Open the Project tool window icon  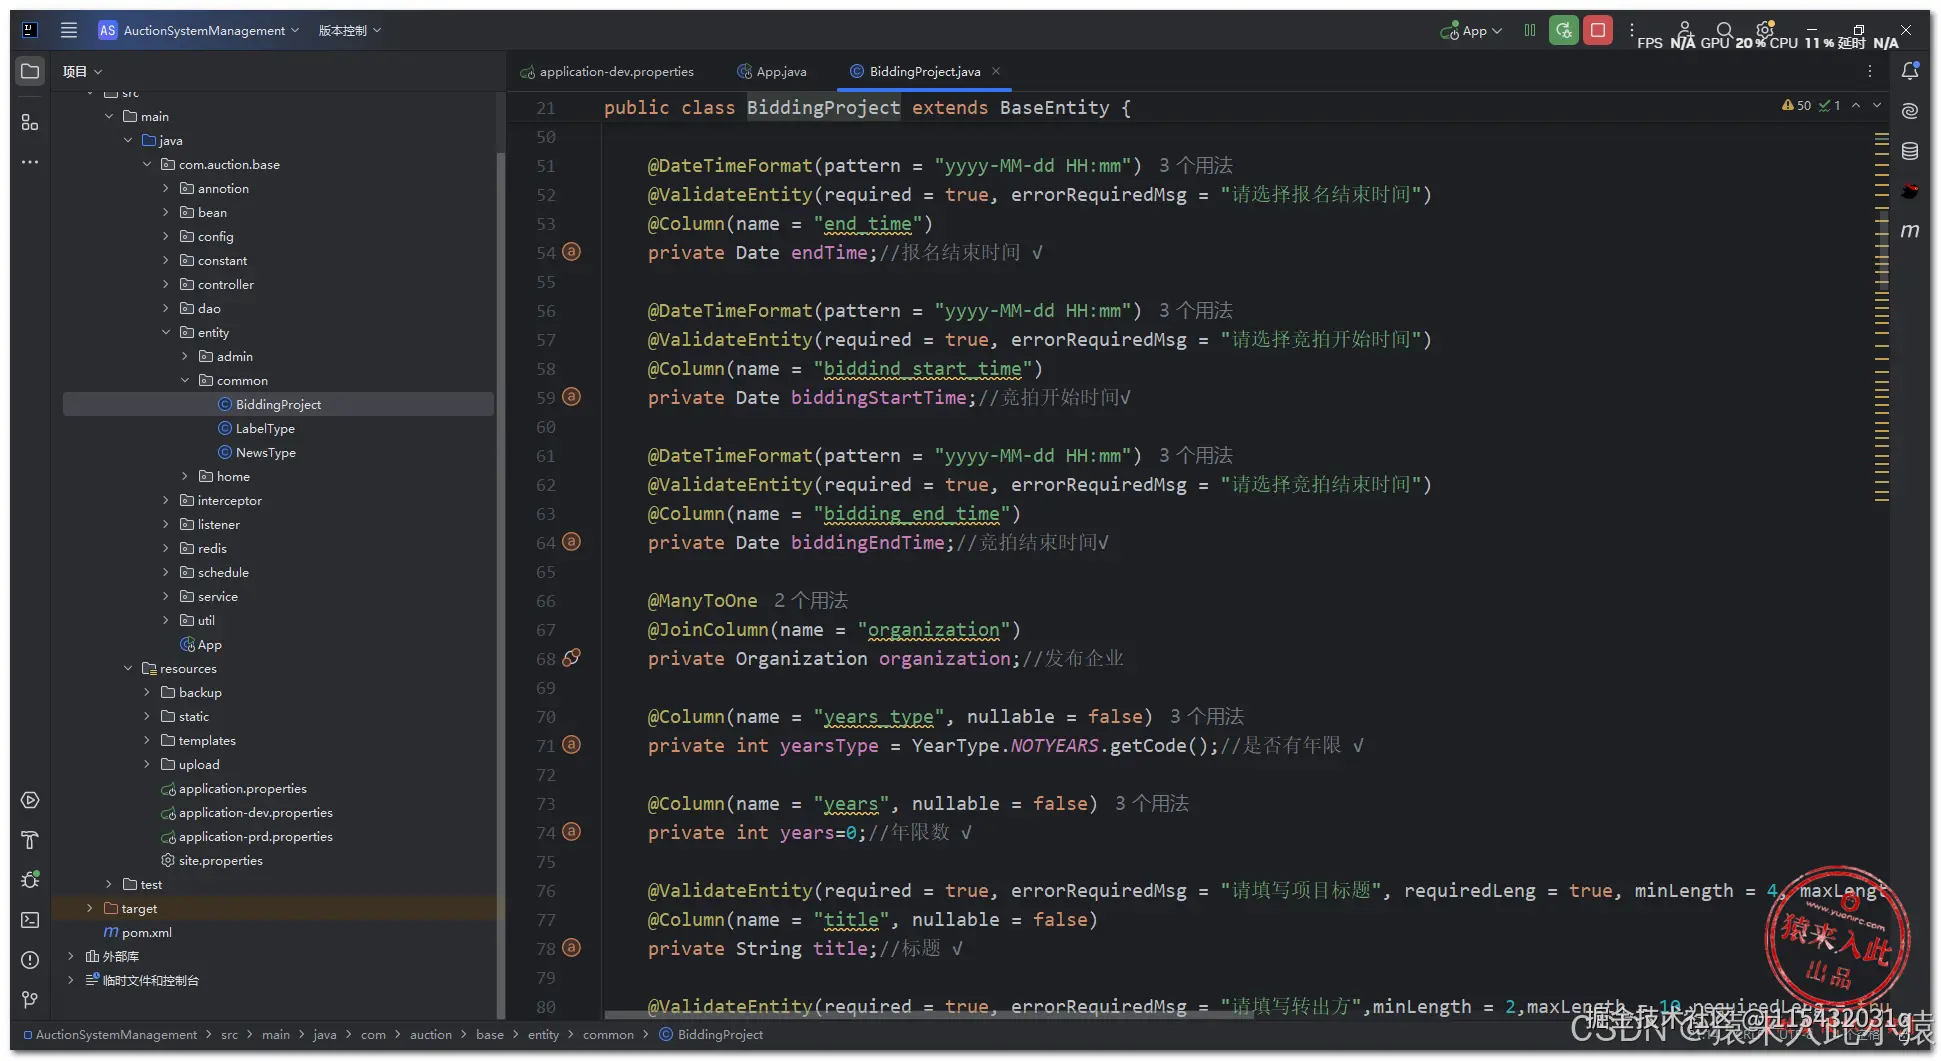pyautogui.click(x=30, y=72)
